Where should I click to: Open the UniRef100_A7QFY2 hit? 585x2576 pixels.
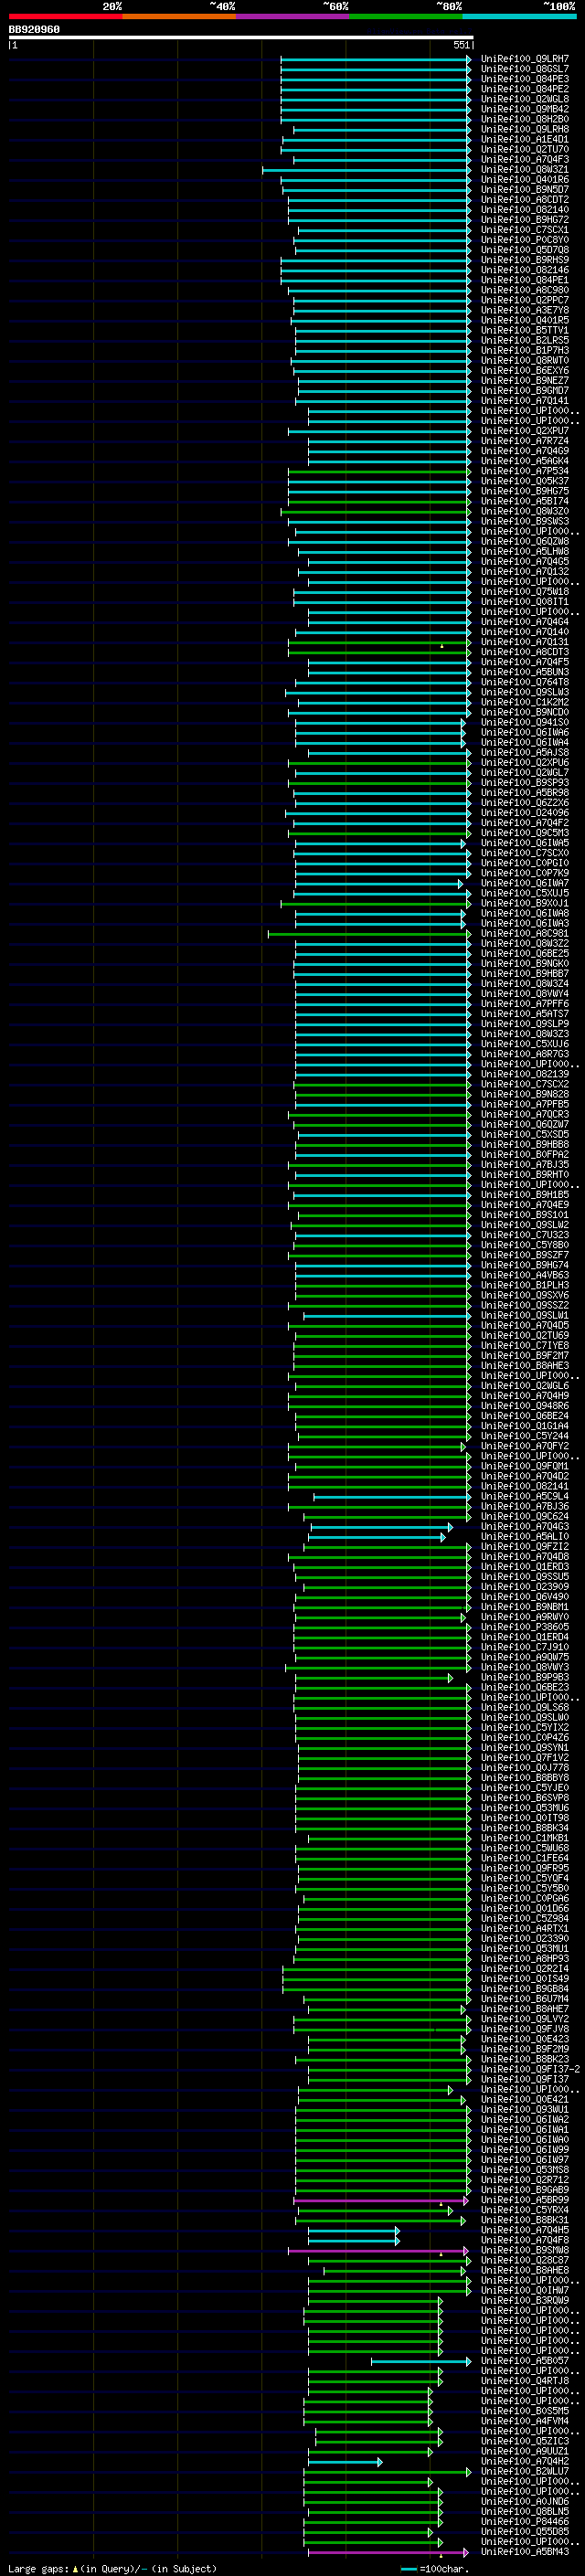(x=524, y=1447)
